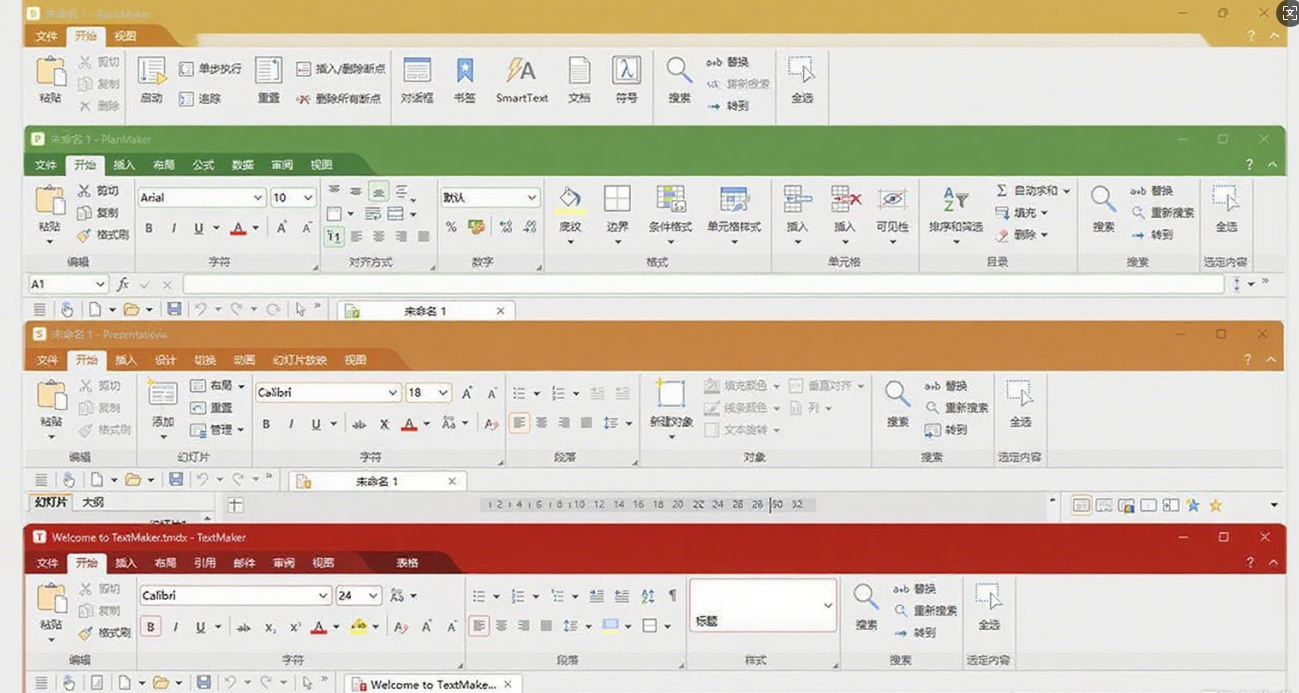Toggle Bold in the TextMaker ribbon
Image resolution: width=1299 pixels, height=693 pixels.
coord(151,627)
